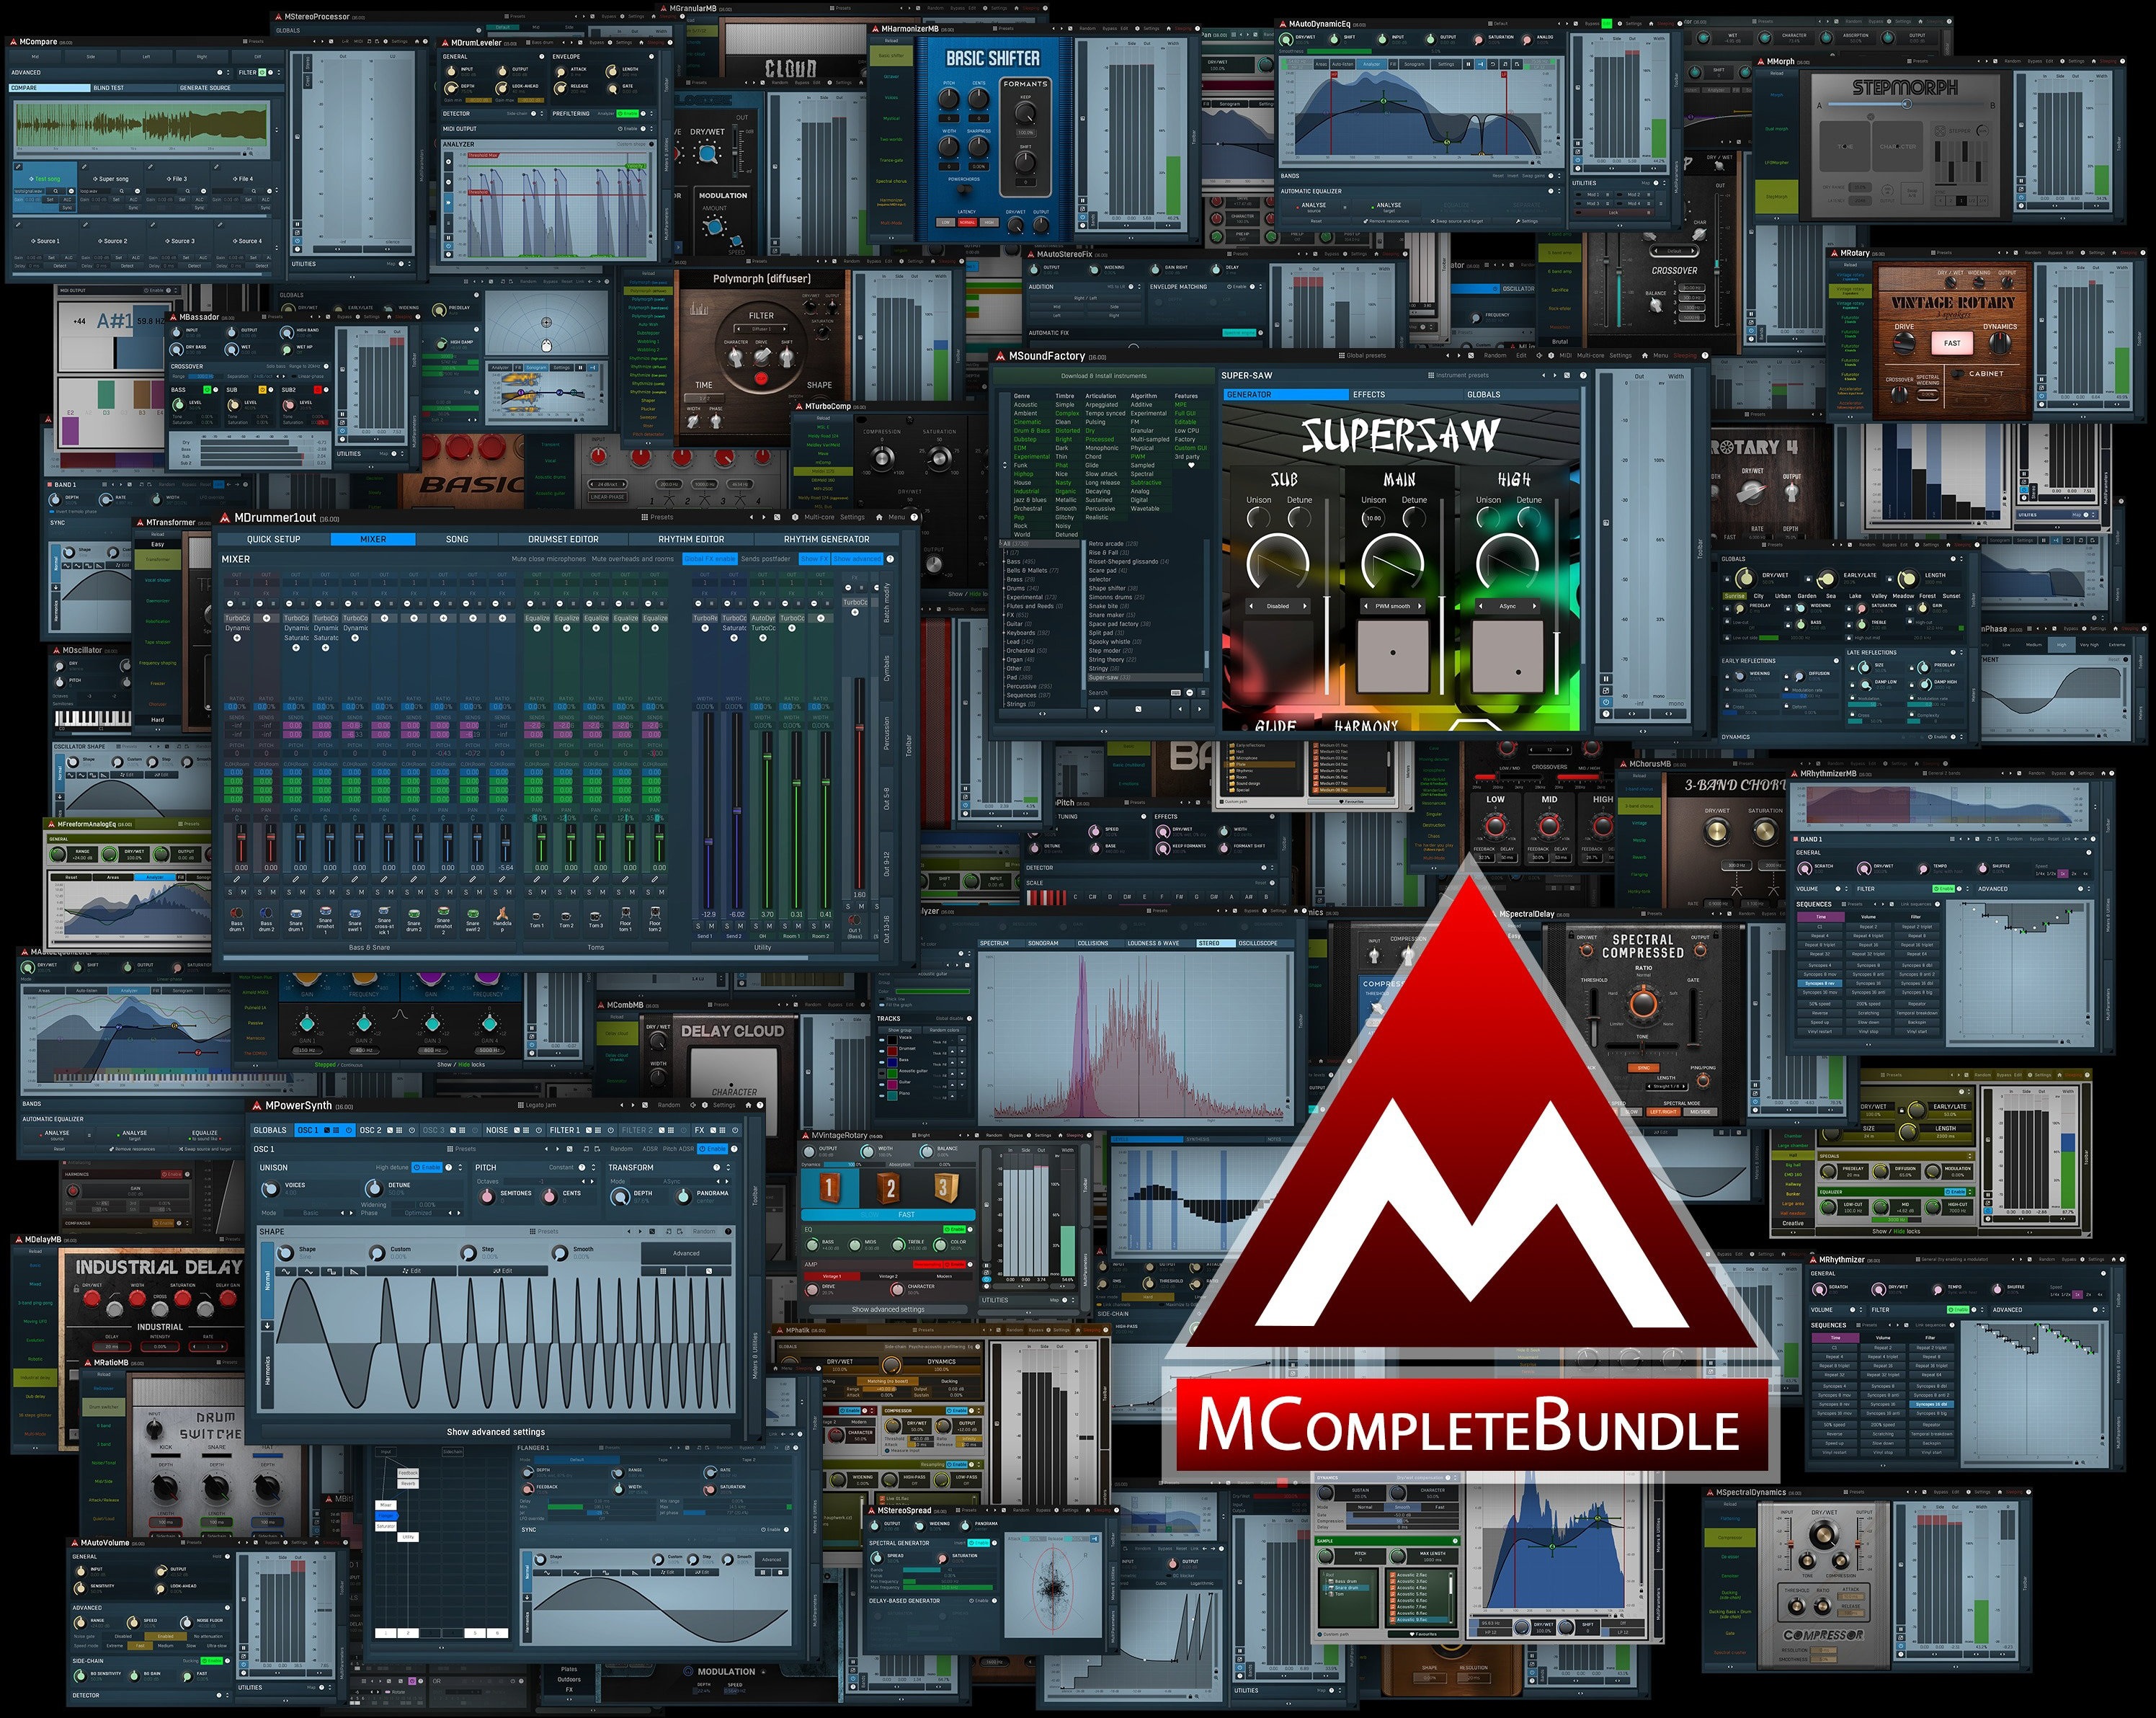Expand Bass category in MSoundFactory tree

[x=1004, y=562]
